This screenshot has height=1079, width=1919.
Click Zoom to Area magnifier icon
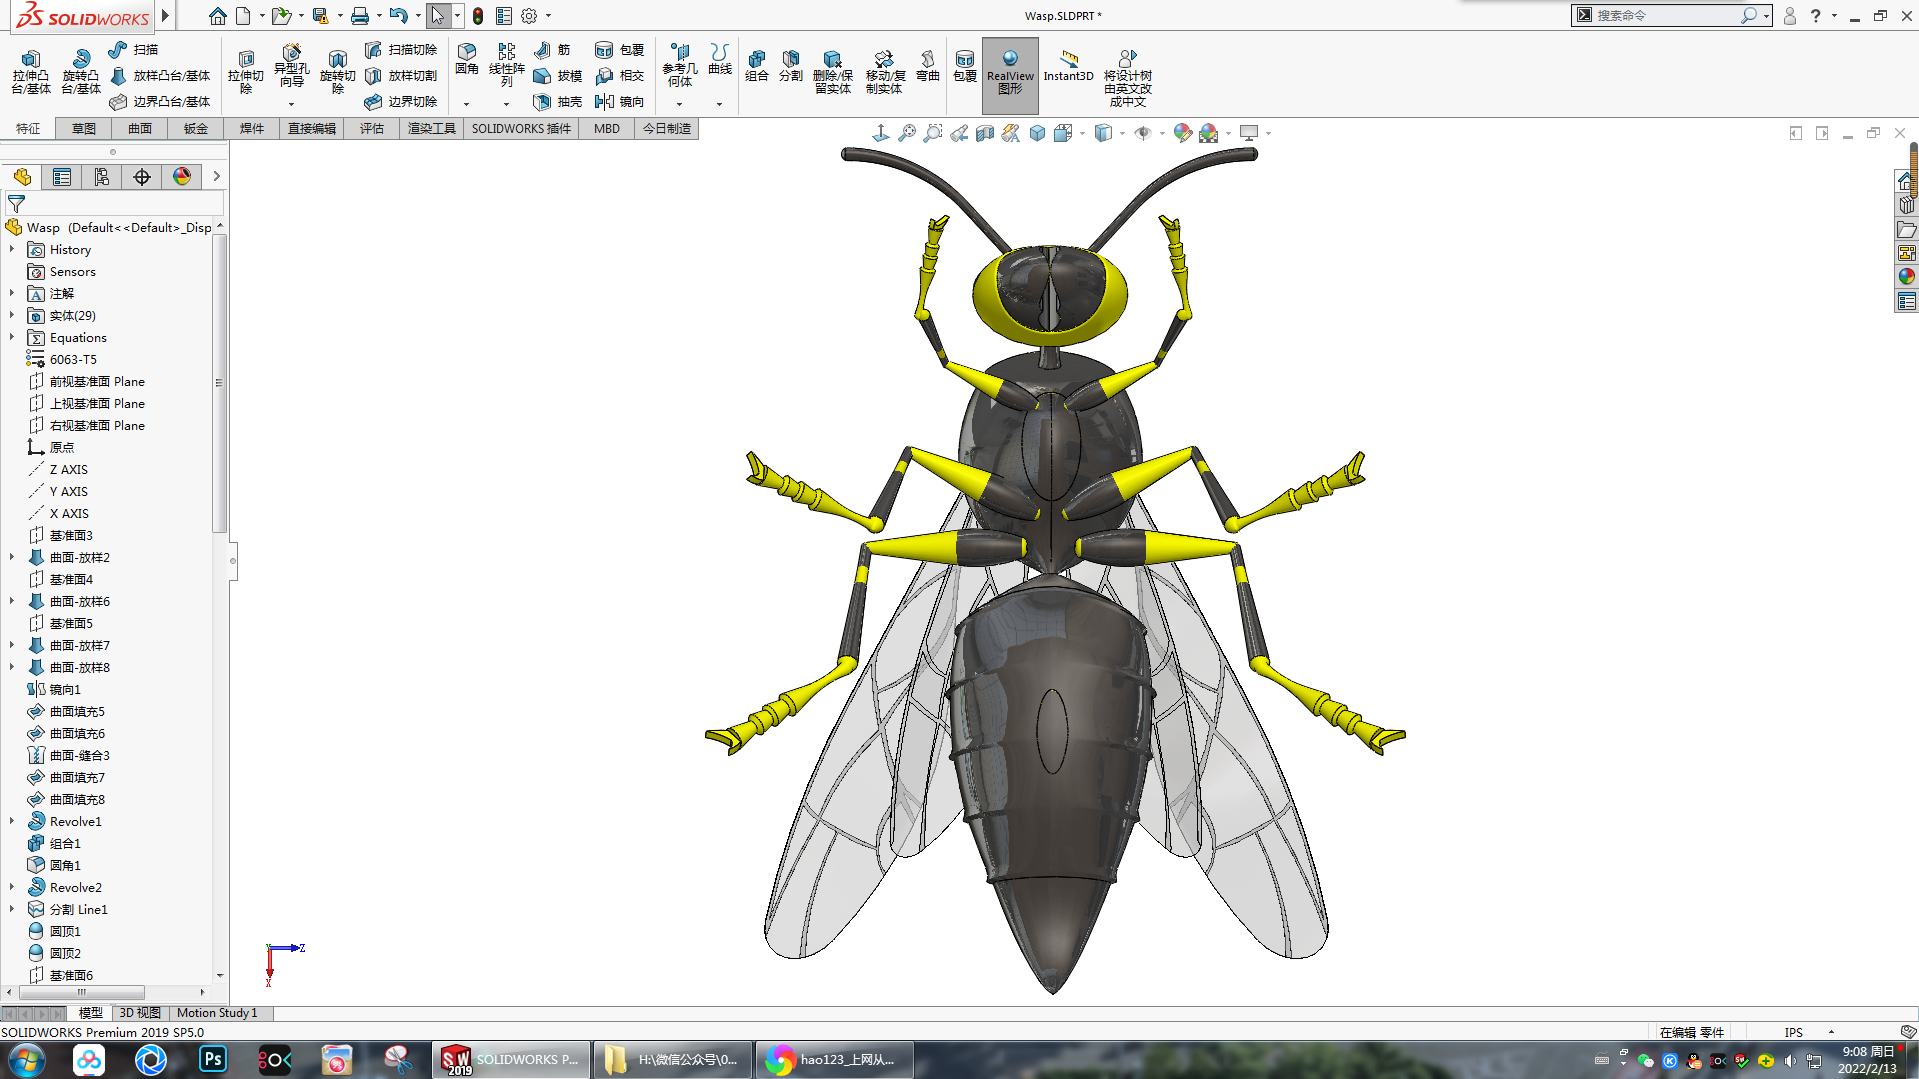933,133
